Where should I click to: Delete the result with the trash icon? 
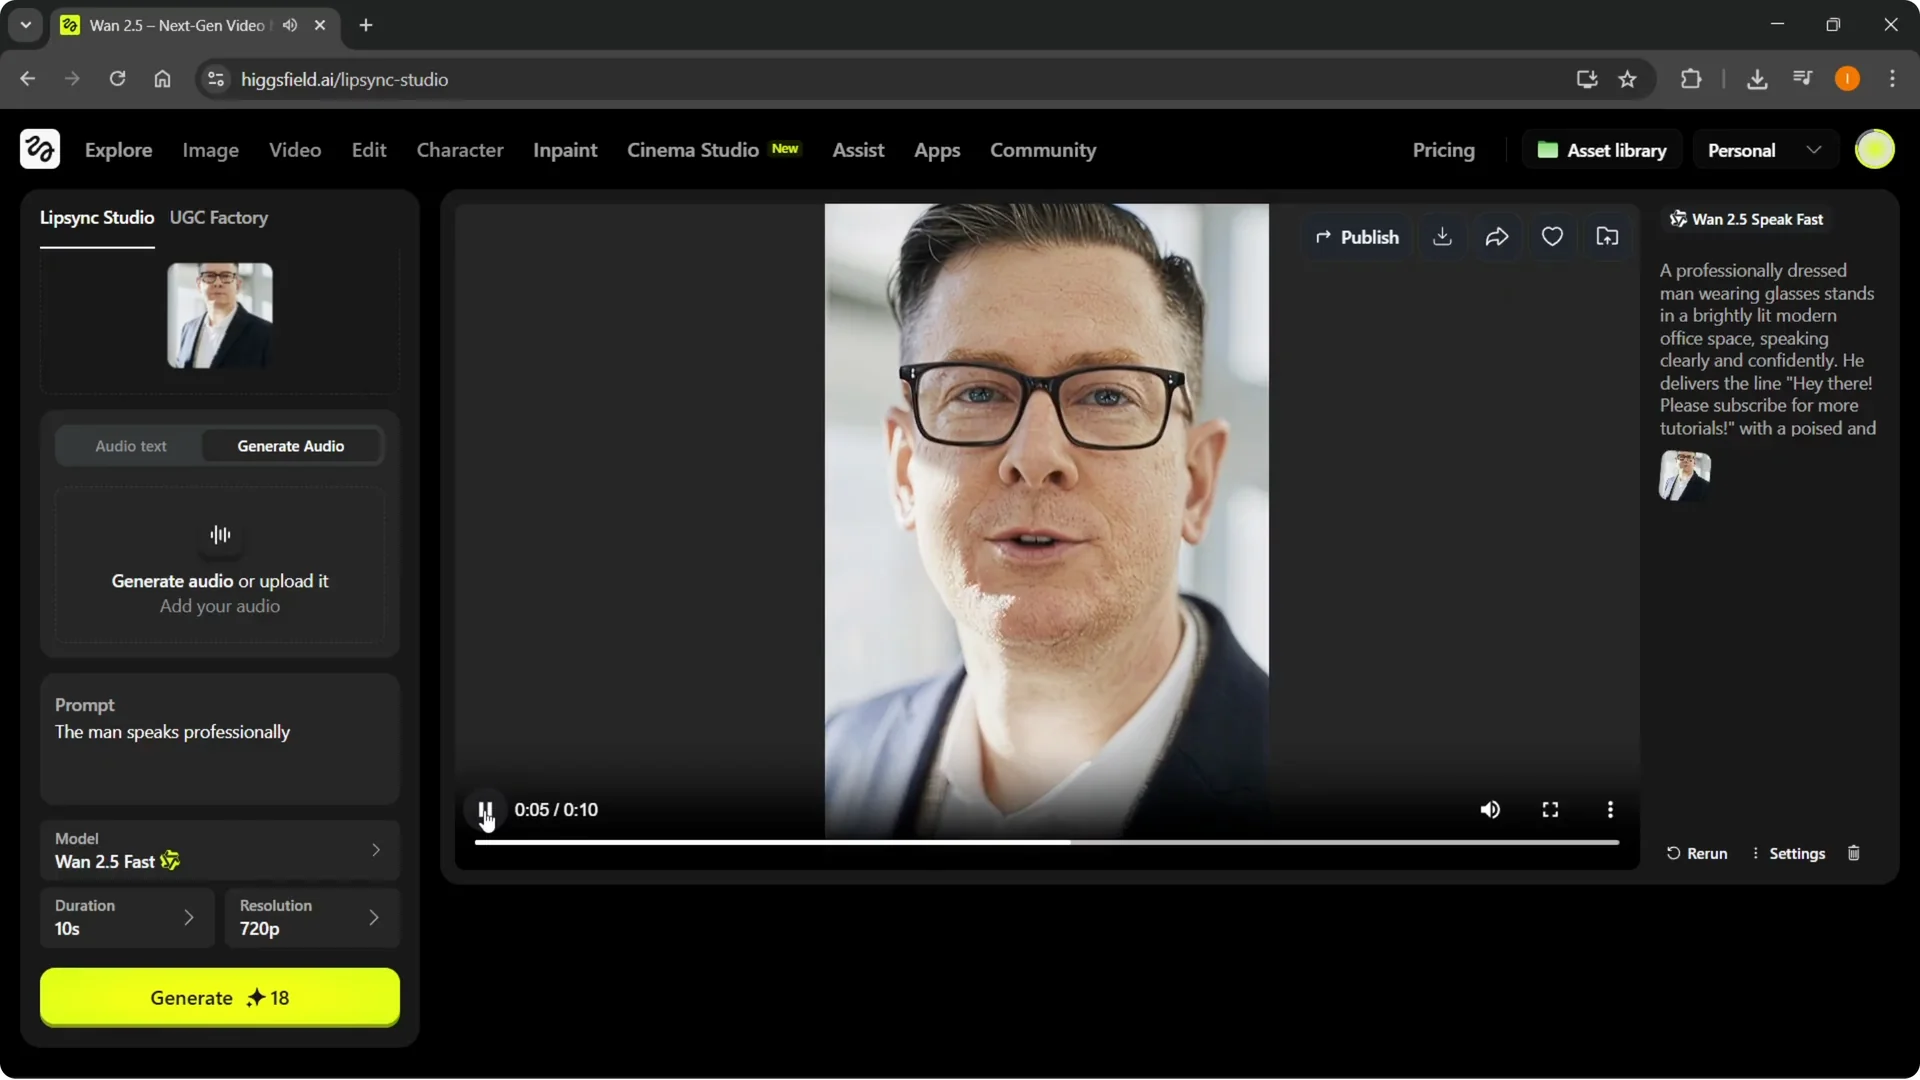pyautogui.click(x=1854, y=853)
